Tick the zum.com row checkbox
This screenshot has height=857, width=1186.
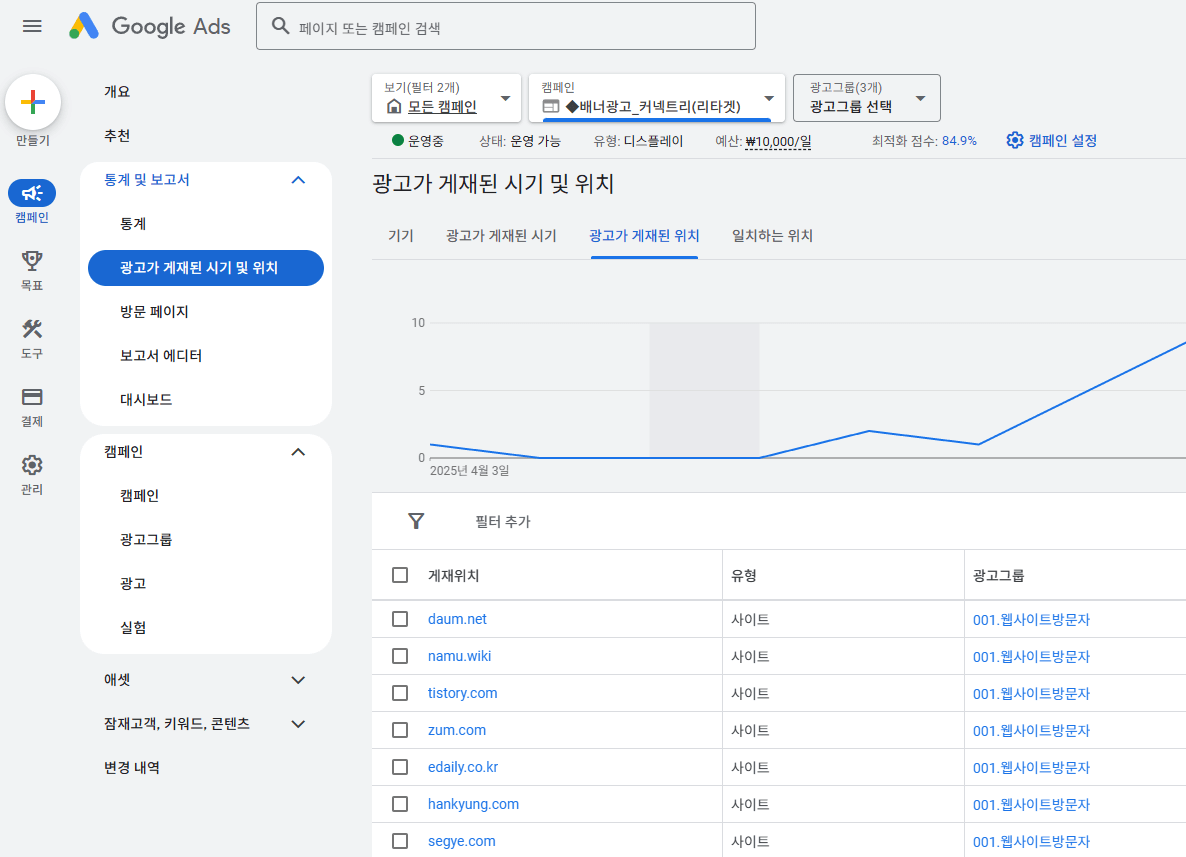400,730
